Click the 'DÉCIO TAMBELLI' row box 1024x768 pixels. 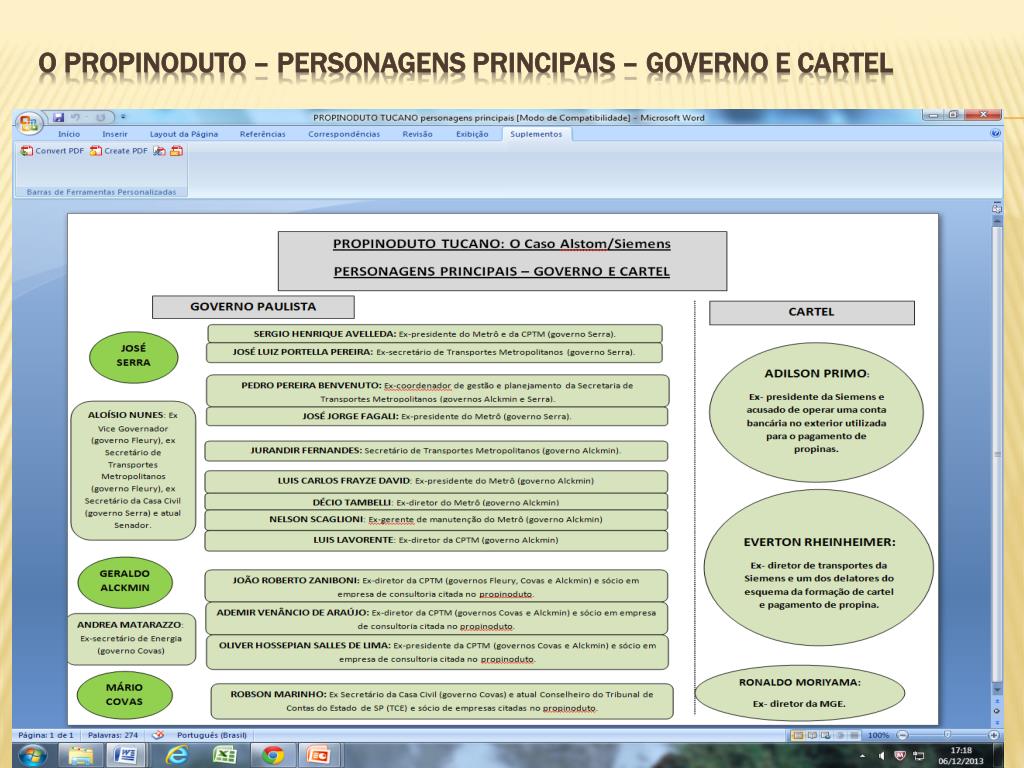(x=436, y=502)
